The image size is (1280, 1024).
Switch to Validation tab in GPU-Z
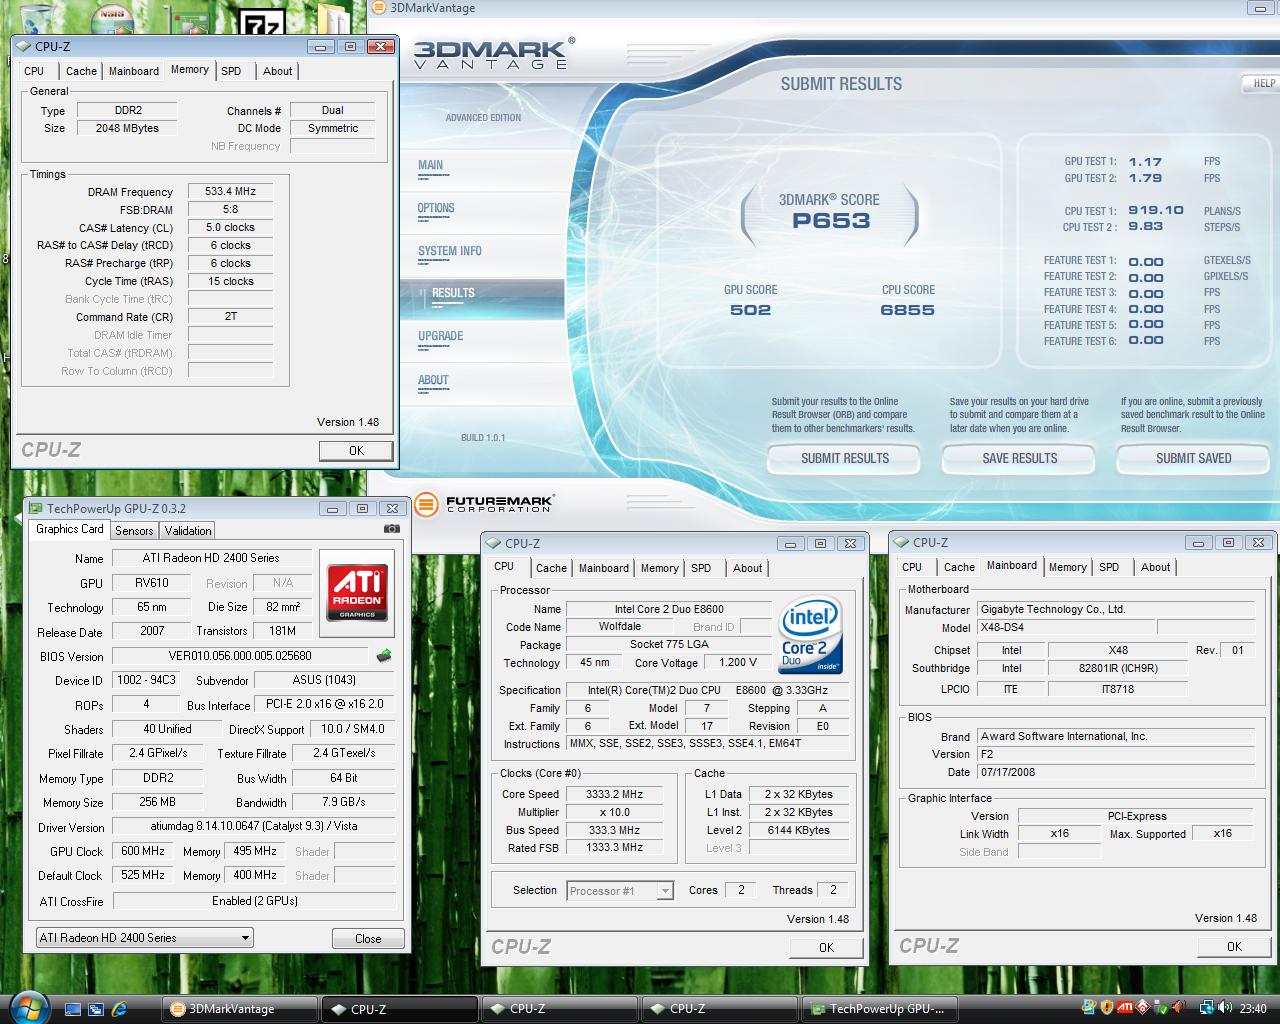tap(188, 531)
